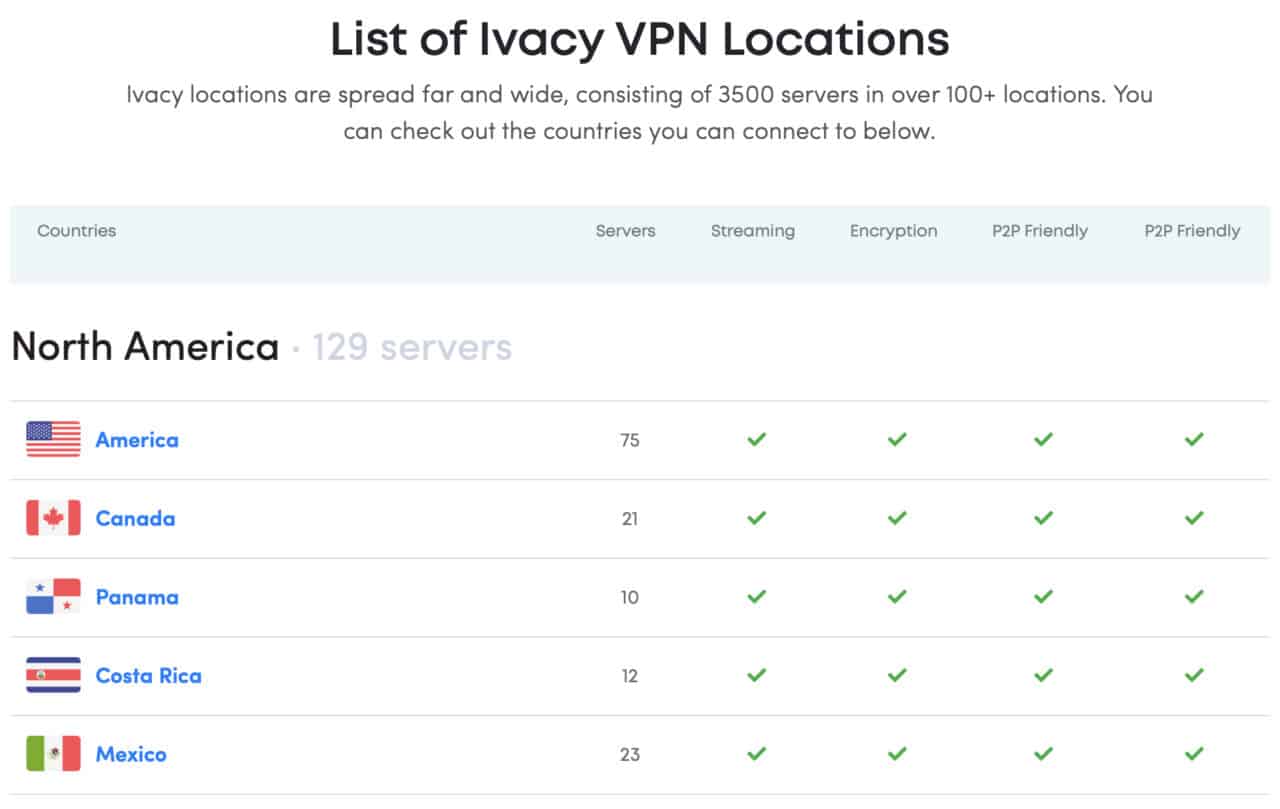Click Canada's Encryption checkmark
1280x809 pixels.
[x=898, y=518]
